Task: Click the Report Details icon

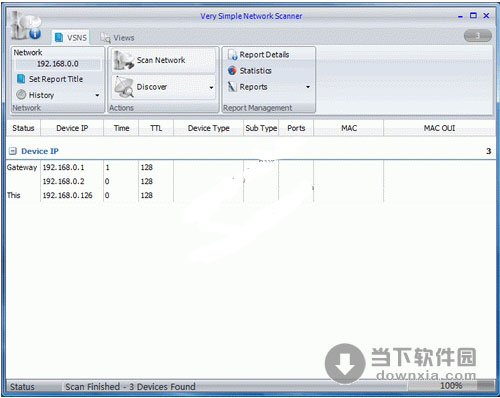Action: tap(232, 55)
